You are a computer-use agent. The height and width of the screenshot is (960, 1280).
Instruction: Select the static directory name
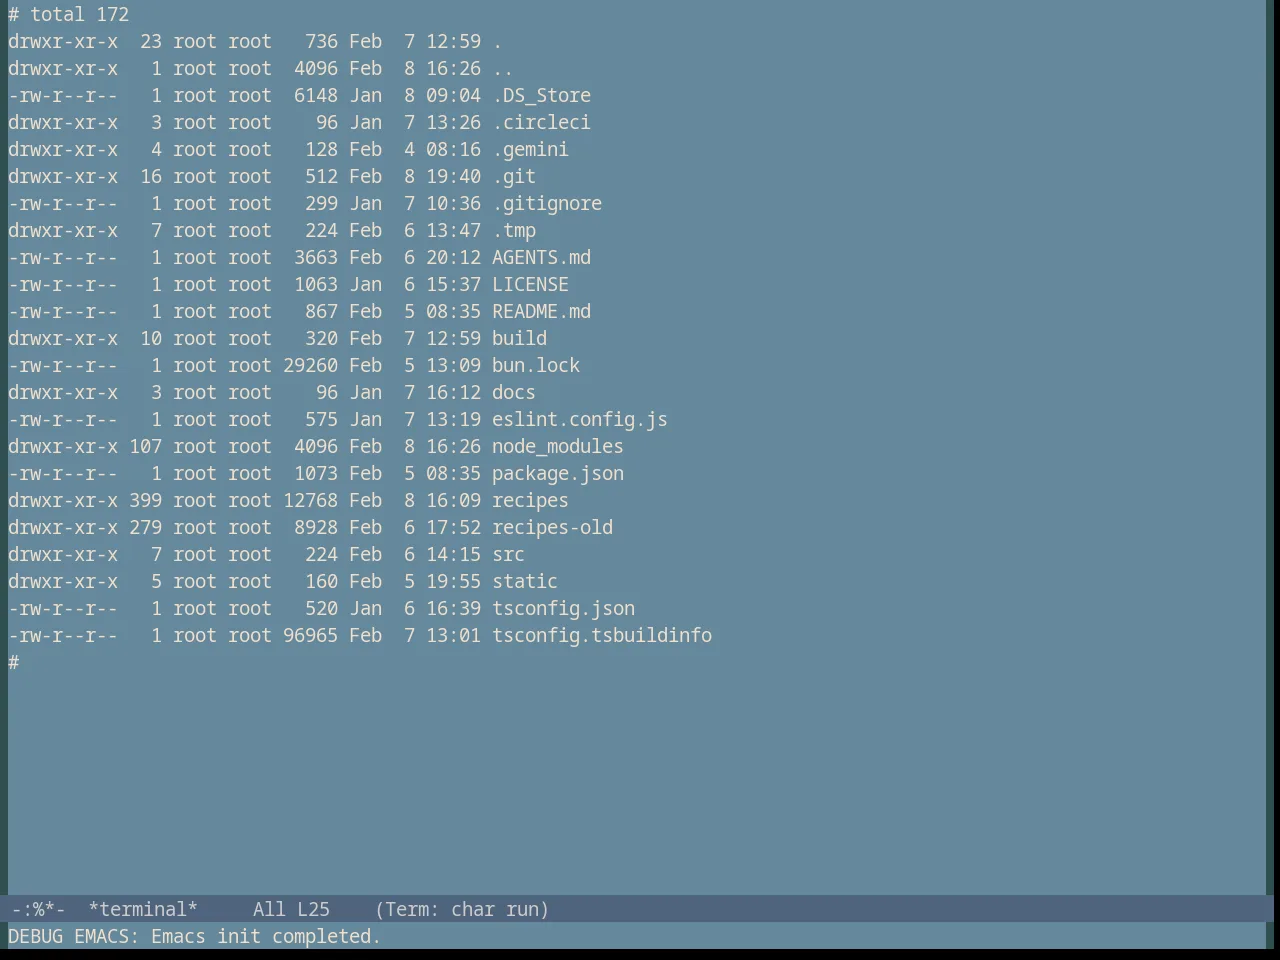525,581
